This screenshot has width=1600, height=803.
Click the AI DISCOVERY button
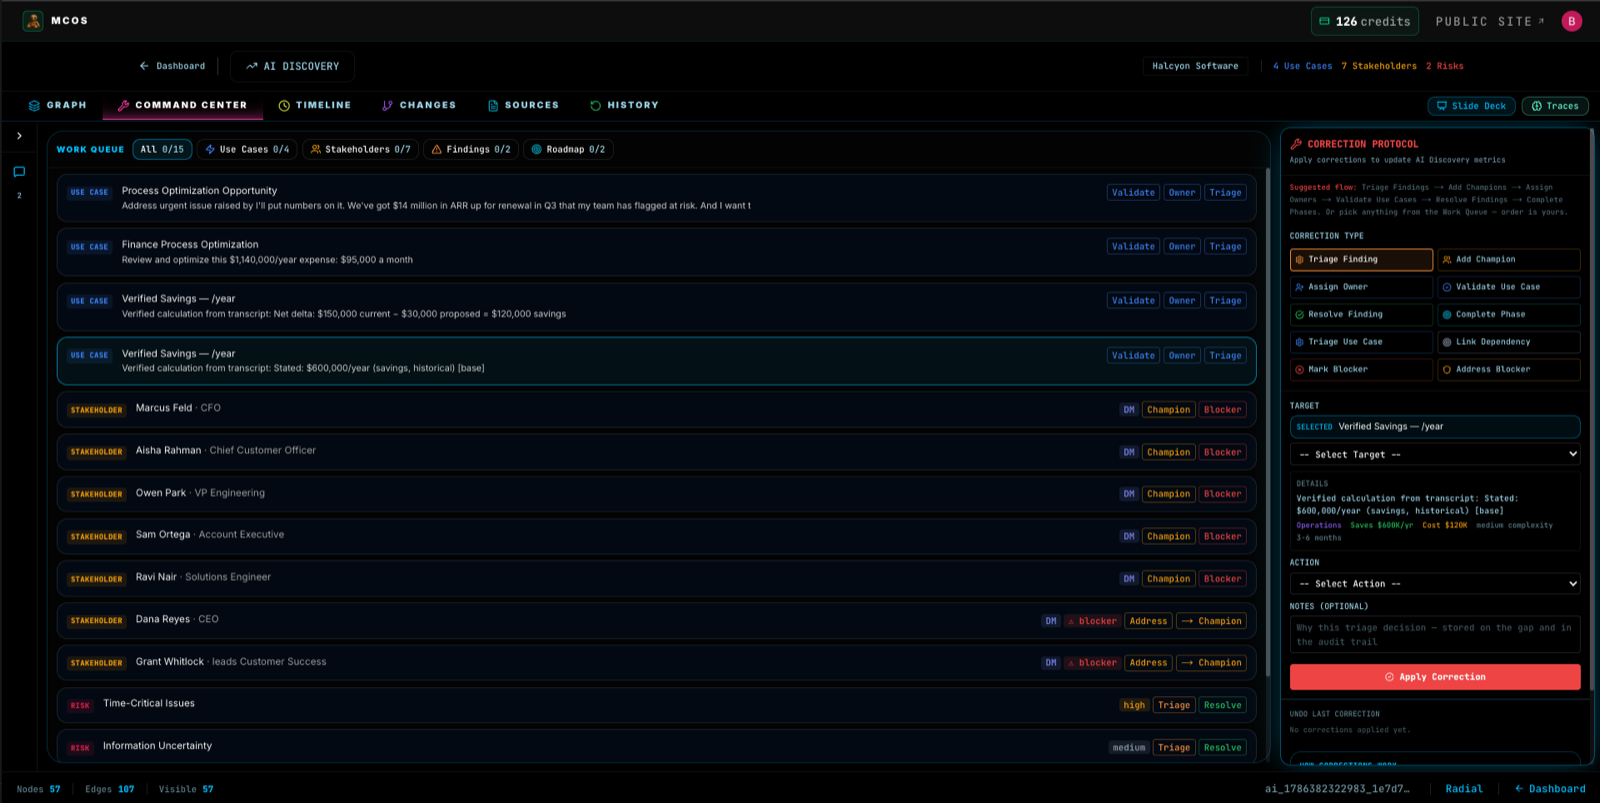coord(292,66)
